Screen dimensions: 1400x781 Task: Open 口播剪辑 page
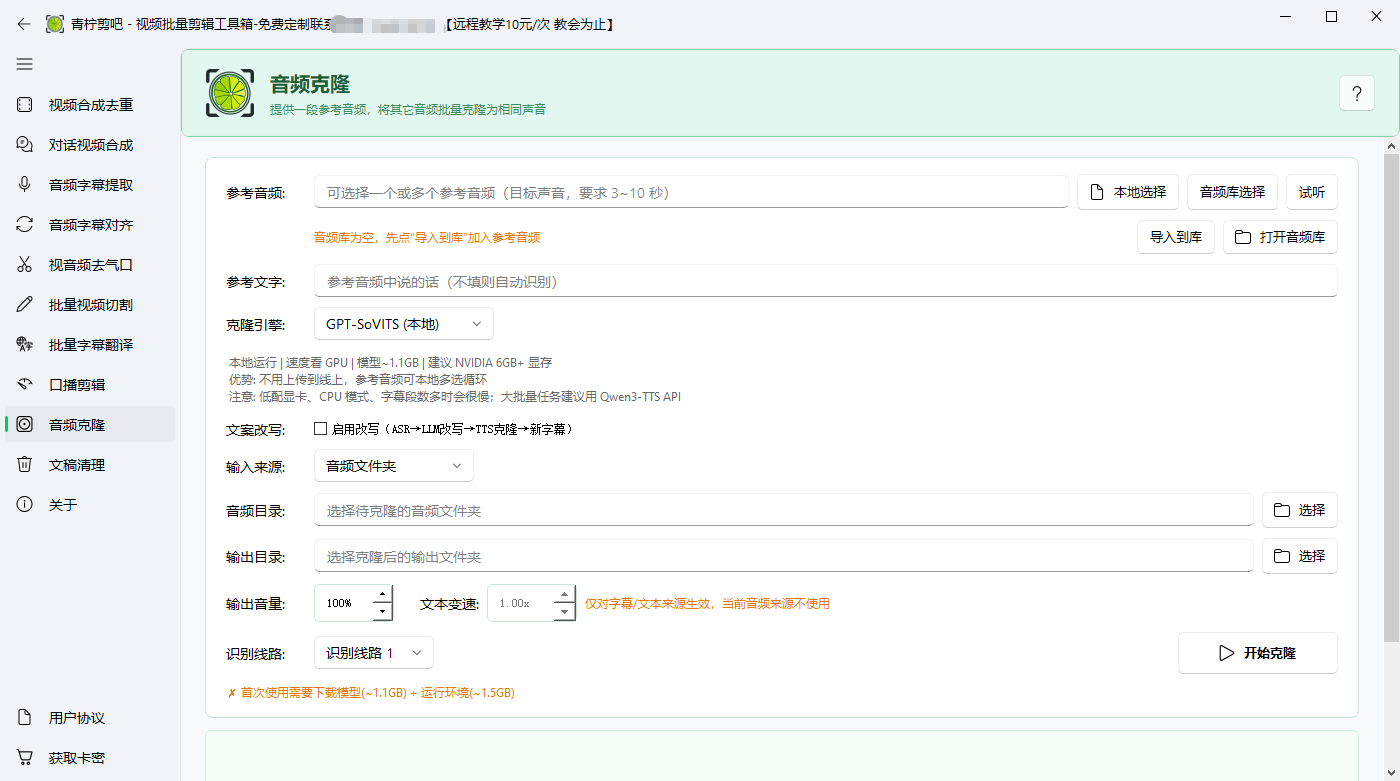point(90,385)
